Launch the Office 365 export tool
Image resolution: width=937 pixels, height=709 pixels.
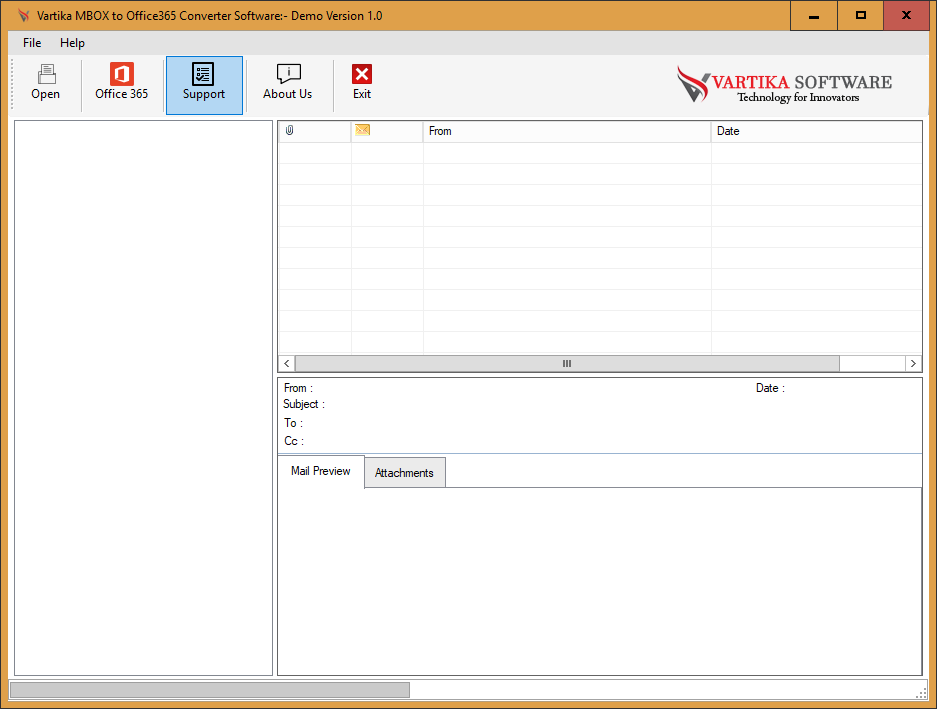point(121,84)
